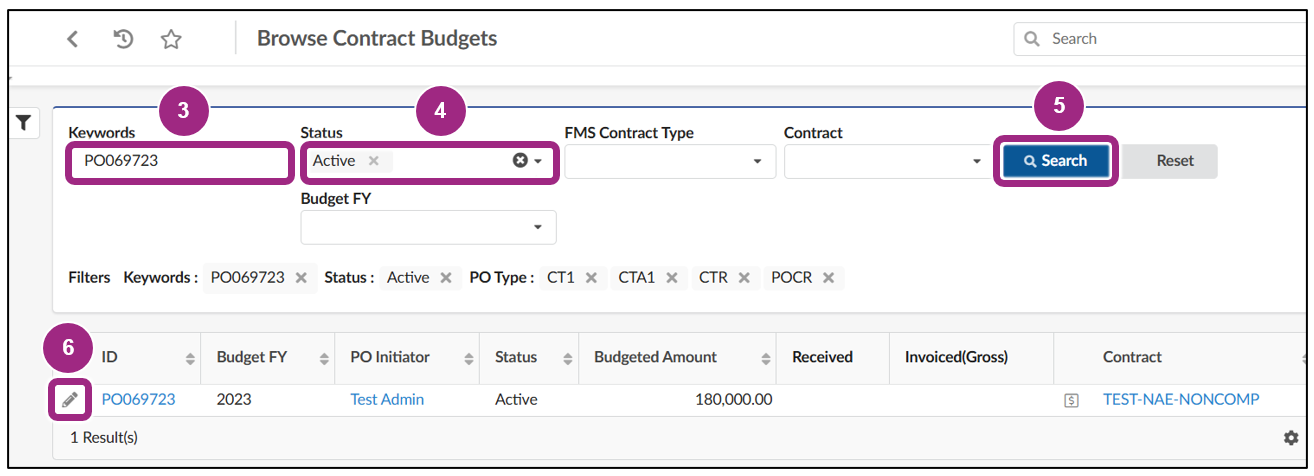
Task: Open Test Admin initiator link
Action: [387, 399]
